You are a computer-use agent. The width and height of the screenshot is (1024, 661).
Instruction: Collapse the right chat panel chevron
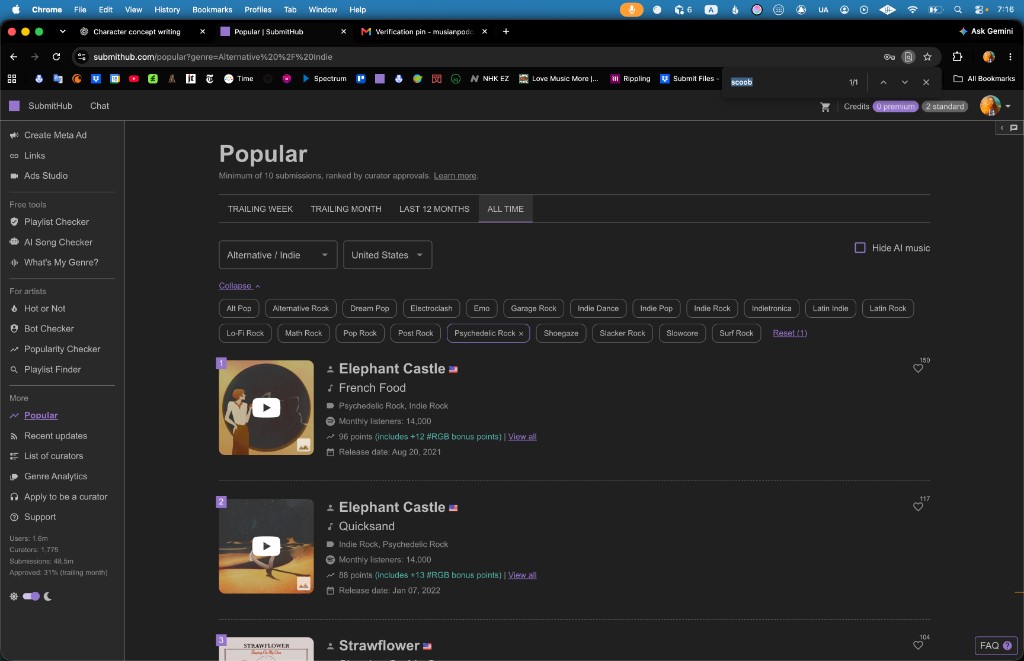coord(1002,128)
